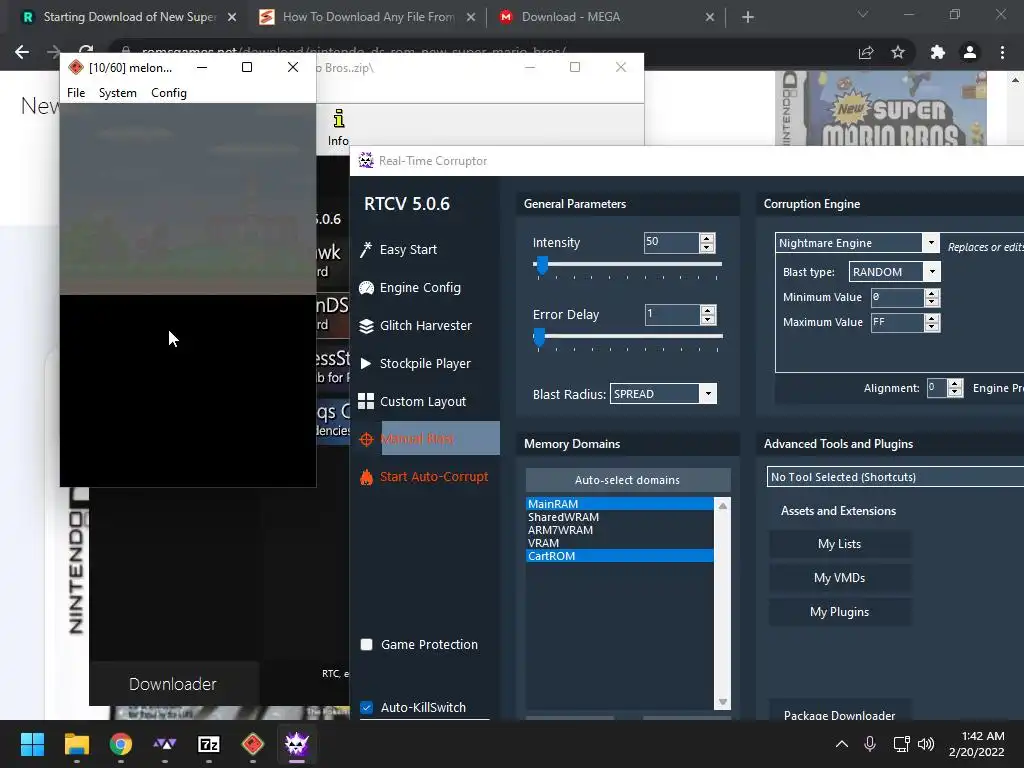Open Chrome three-dot menu

[1002, 52]
